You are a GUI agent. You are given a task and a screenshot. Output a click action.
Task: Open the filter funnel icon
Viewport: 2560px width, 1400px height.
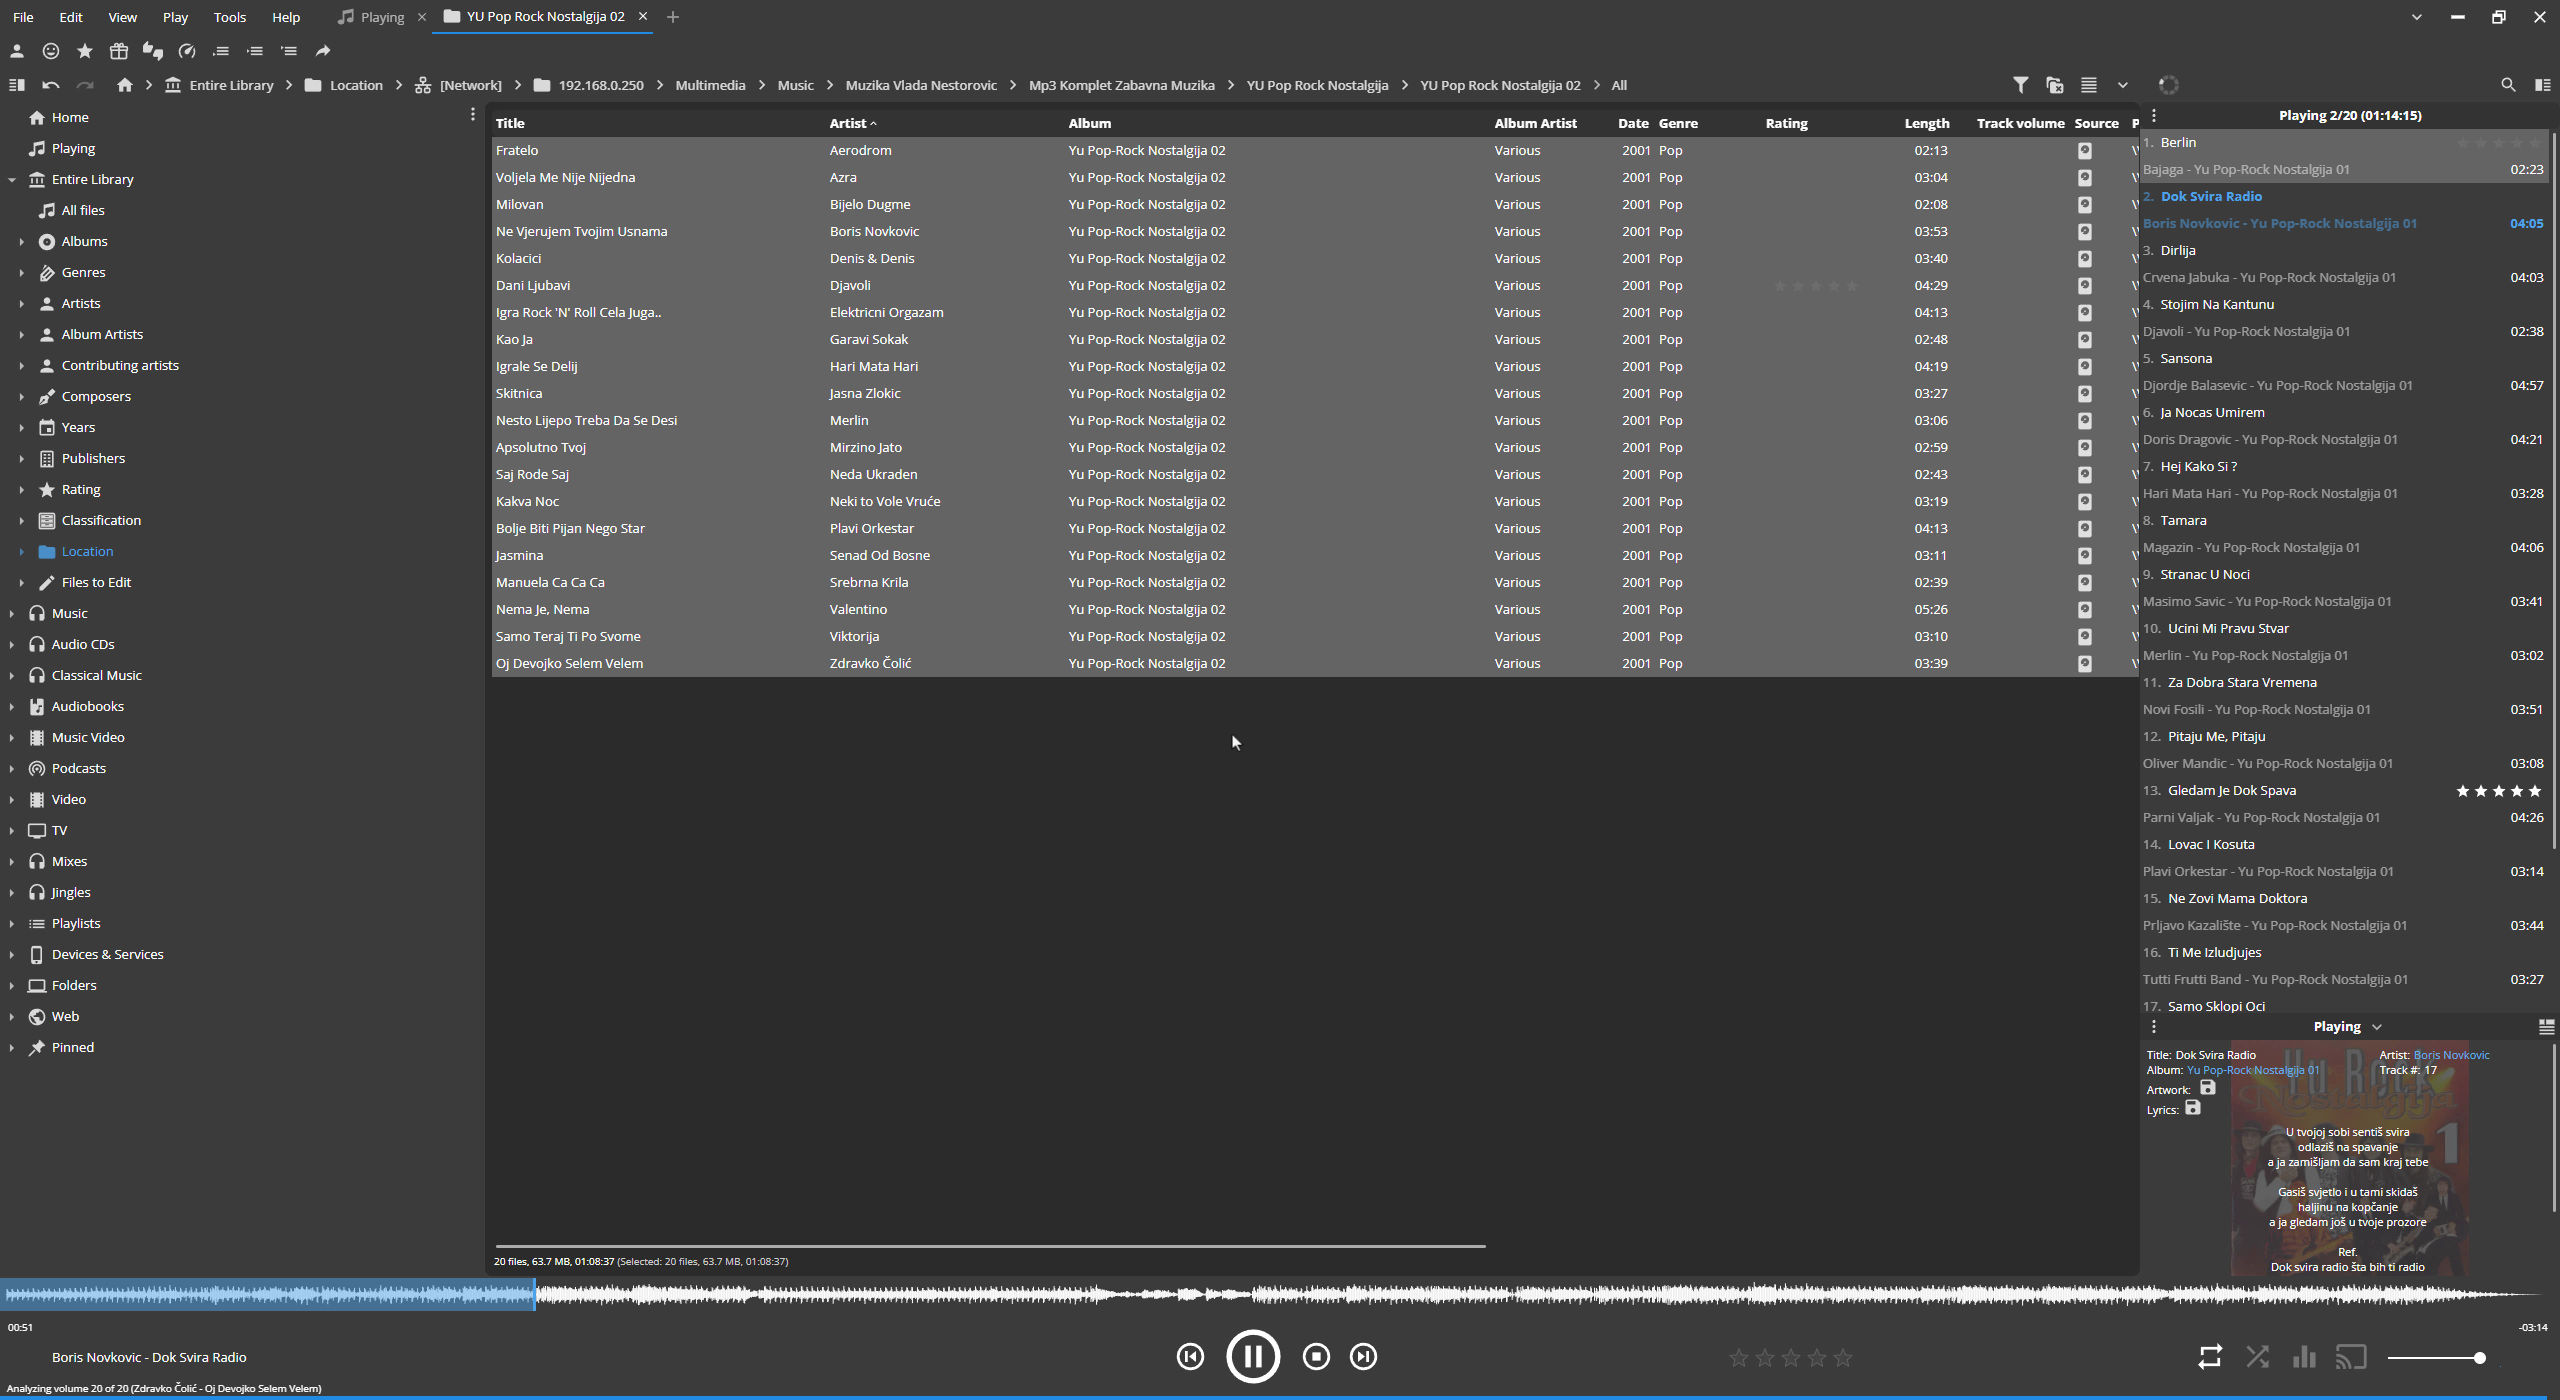[2020, 85]
